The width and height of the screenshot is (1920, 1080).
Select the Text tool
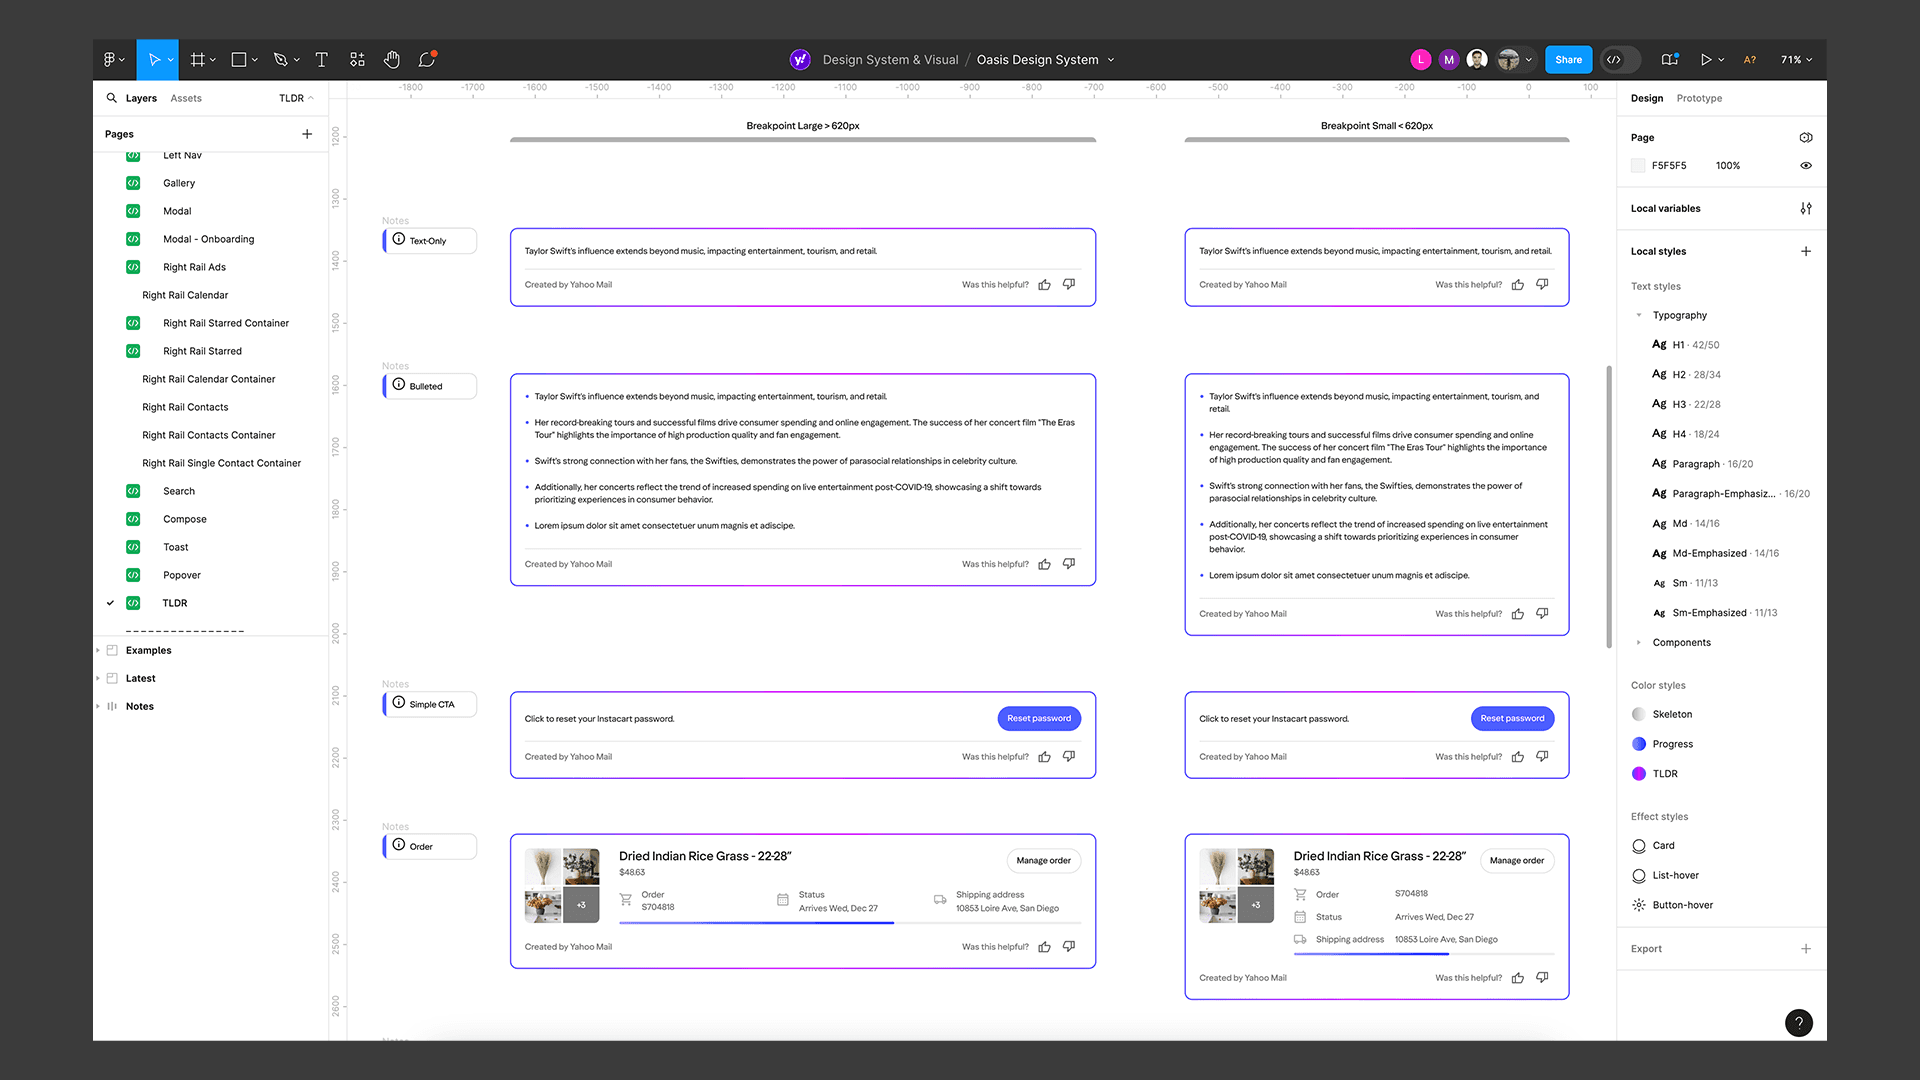click(x=321, y=60)
